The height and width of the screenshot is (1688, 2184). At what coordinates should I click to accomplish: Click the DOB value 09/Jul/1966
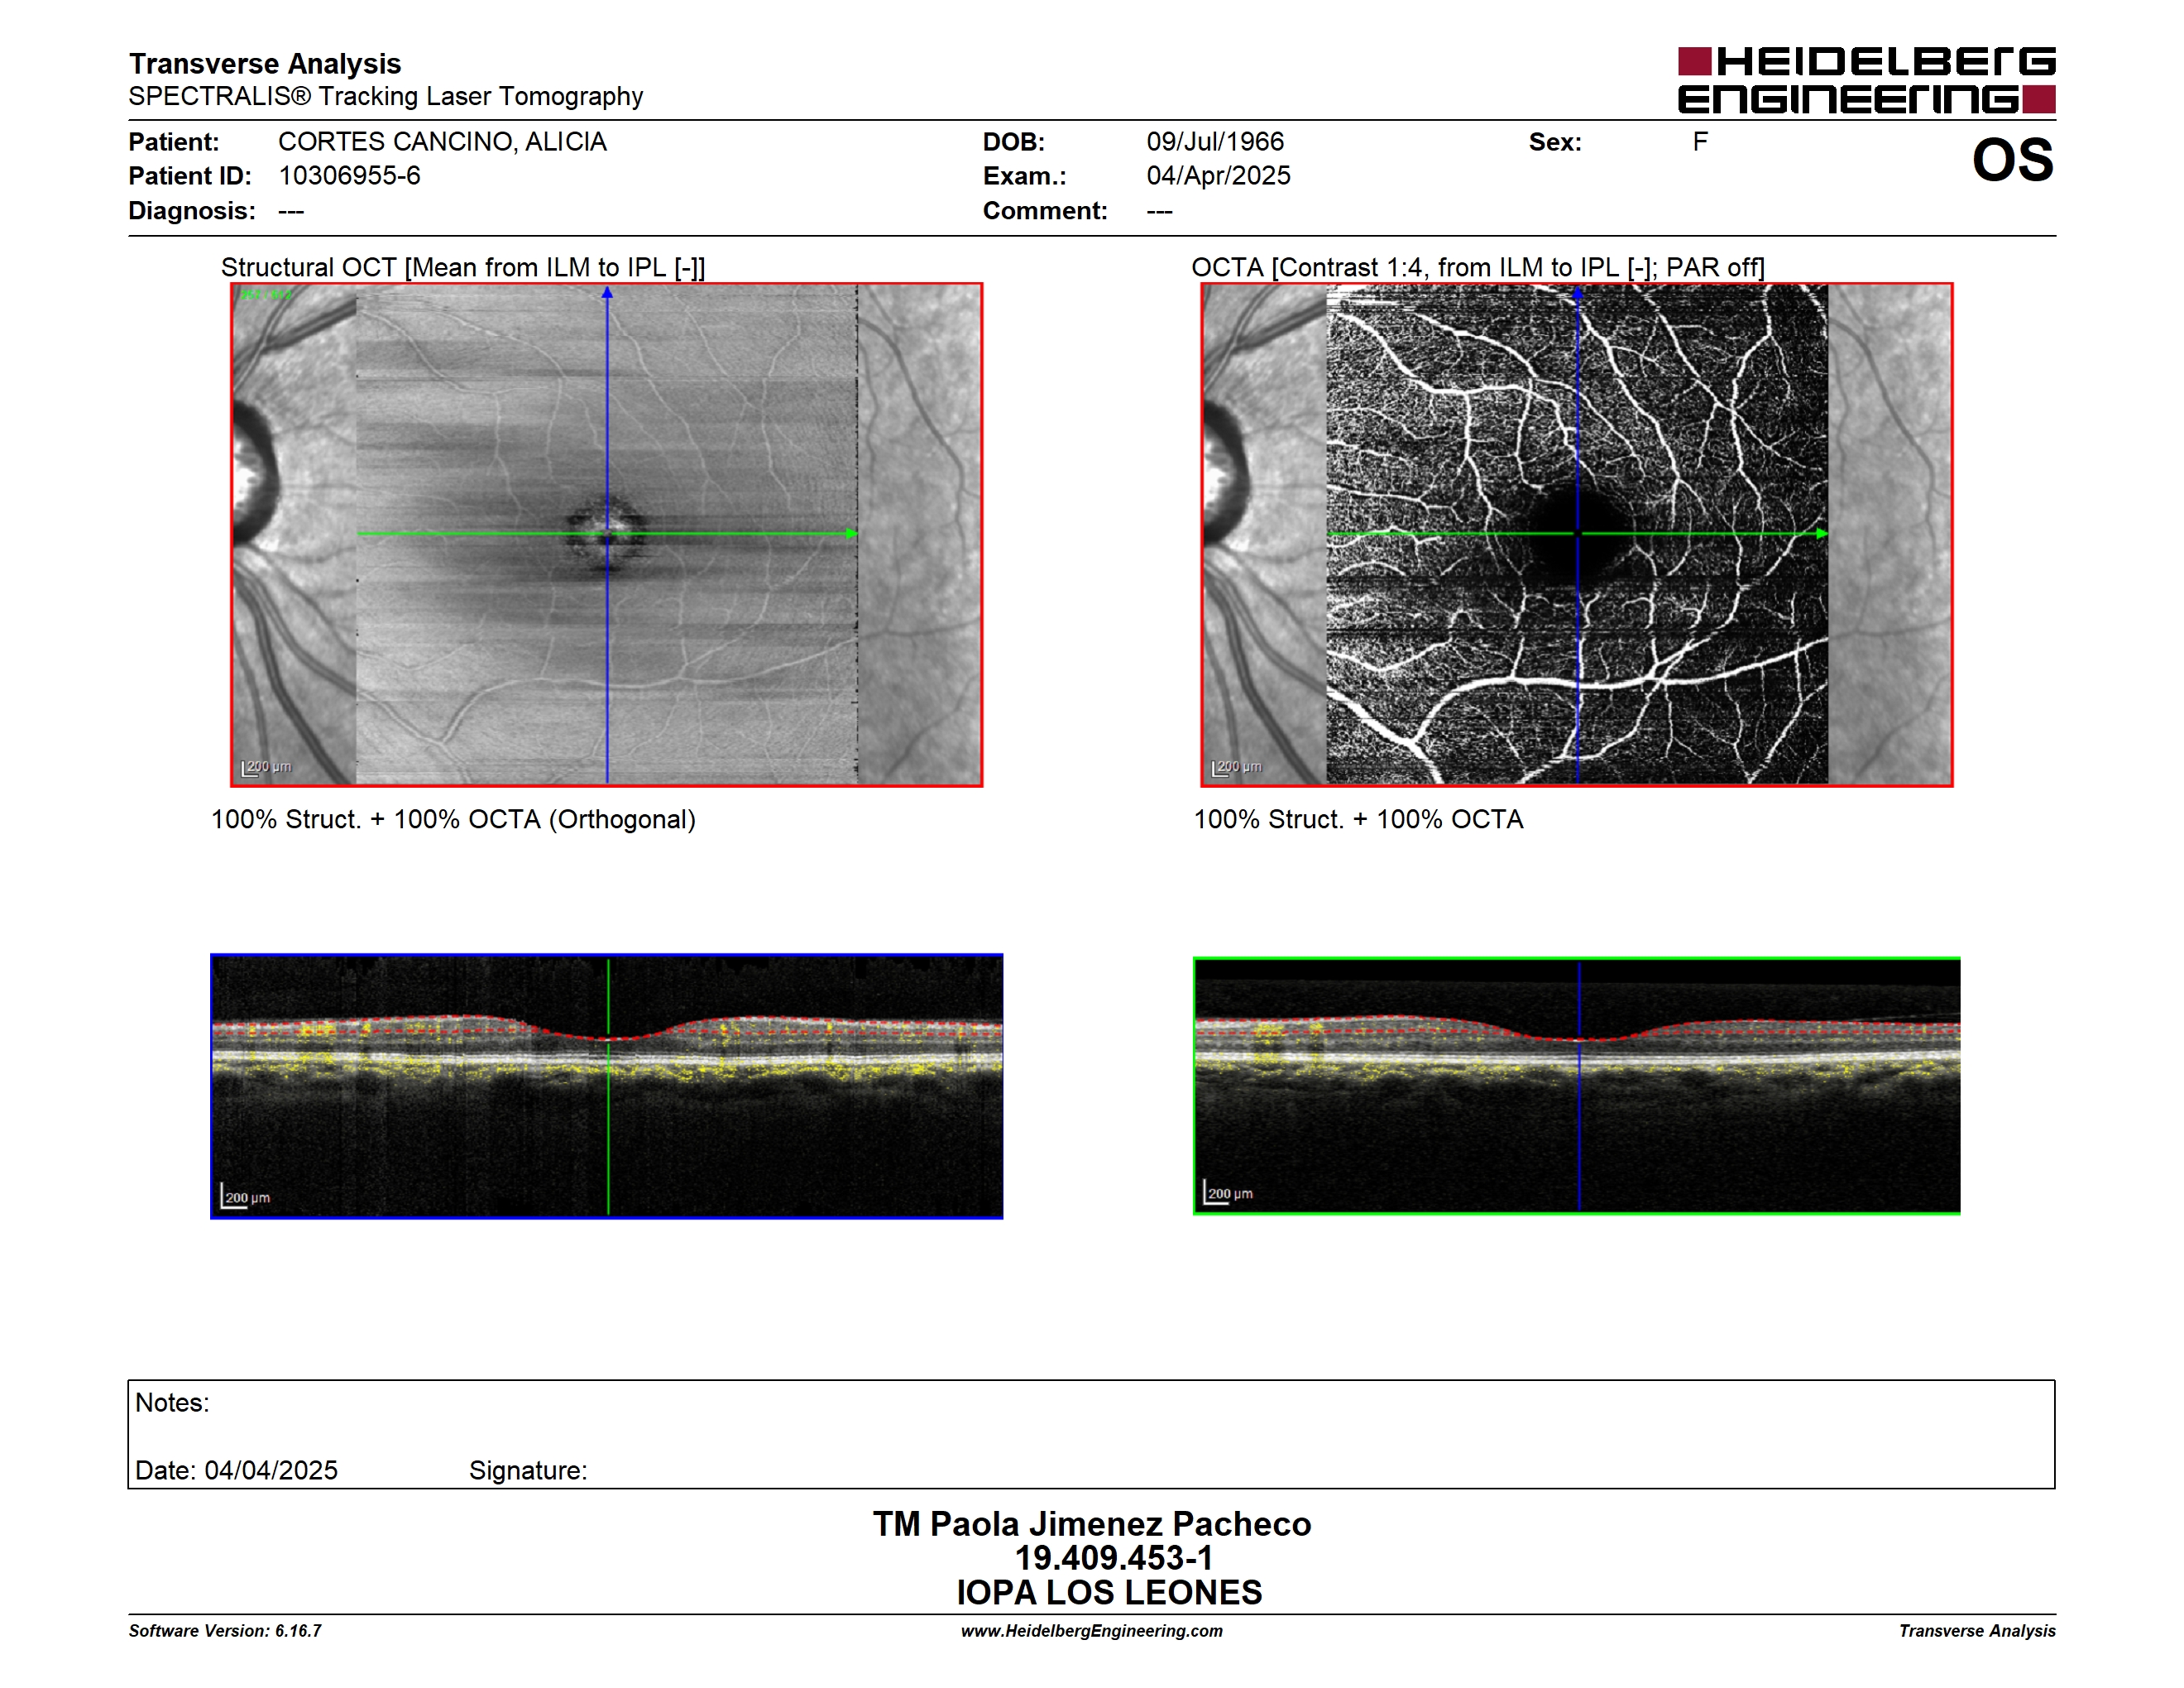1215,142
